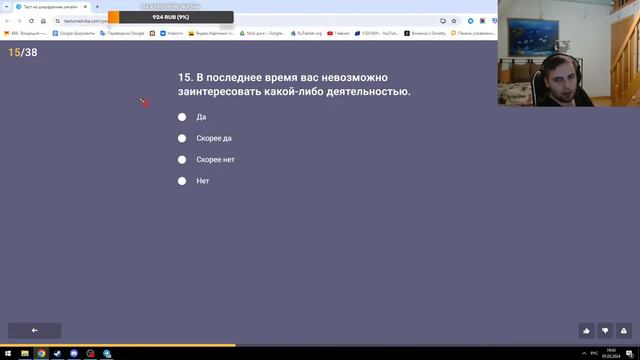640x360 pixels.
Task: Close the testometrika test tab
Action: click(85, 7)
